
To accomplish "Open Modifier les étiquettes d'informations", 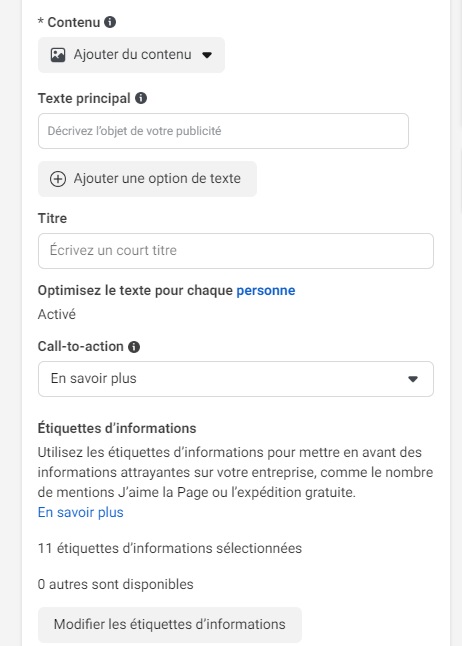I will pyautogui.click(x=170, y=625).
